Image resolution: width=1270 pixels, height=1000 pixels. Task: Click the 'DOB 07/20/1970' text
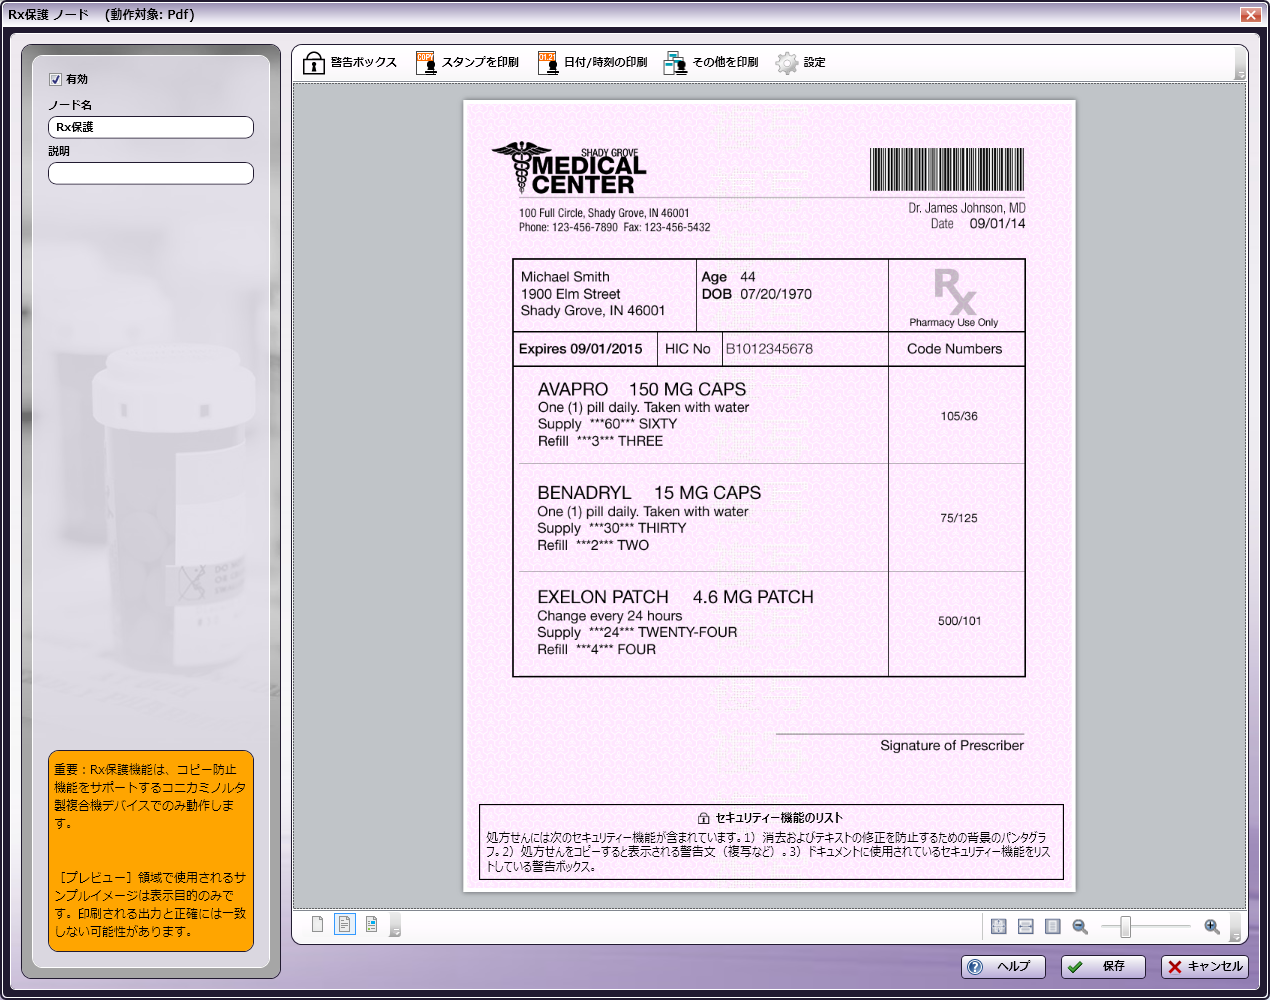tap(757, 294)
